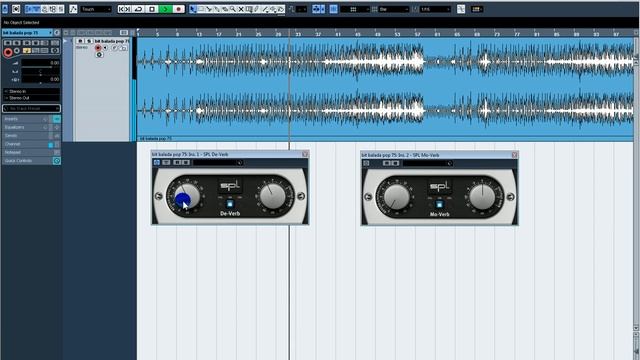Viewport: 640px width, 360px height.
Task: Mute the track with the M button
Action: 80,41
